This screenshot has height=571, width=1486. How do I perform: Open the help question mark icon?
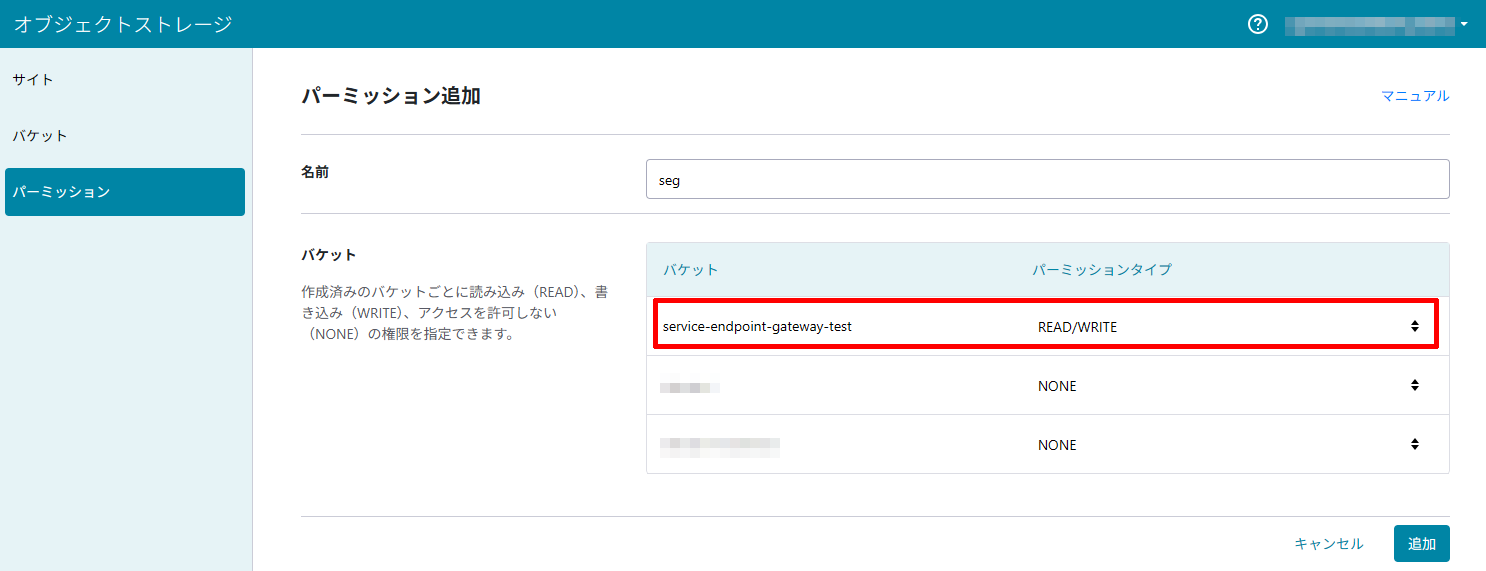pyautogui.click(x=1258, y=24)
